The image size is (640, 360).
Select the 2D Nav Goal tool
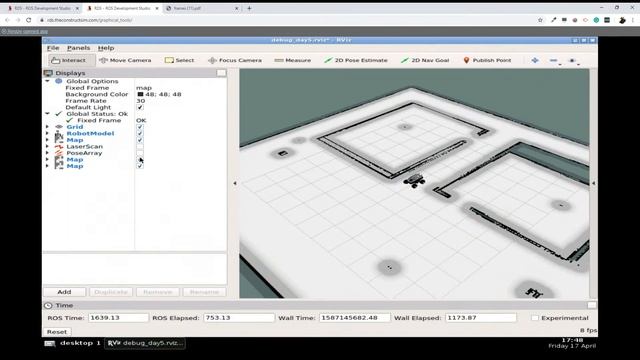click(425, 60)
